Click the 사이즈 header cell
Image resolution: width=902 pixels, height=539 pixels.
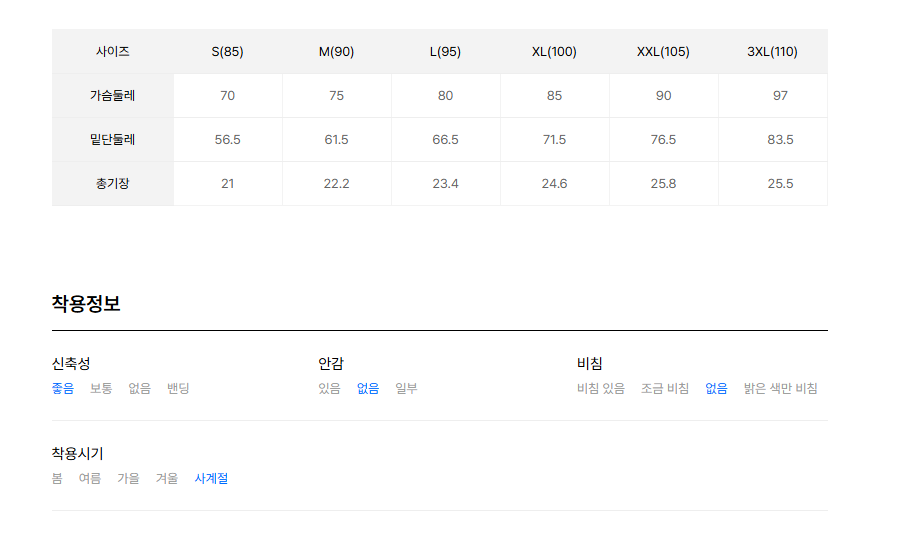[x=113, y=52]
